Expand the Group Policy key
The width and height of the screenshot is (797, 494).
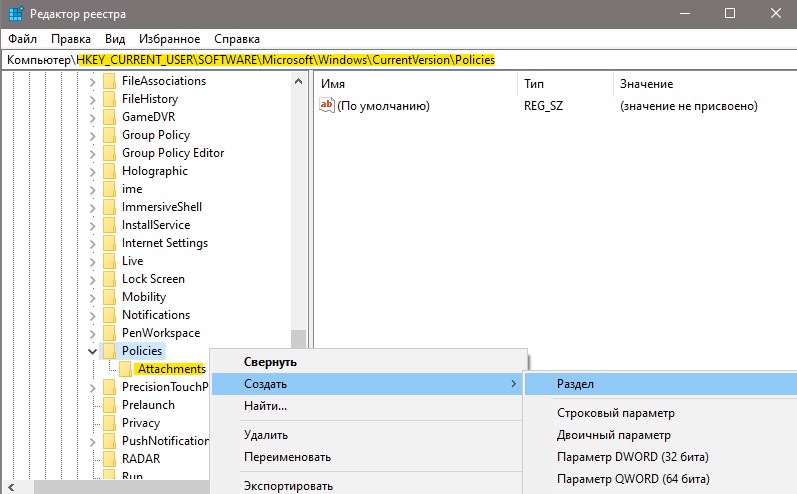(93, 136)
